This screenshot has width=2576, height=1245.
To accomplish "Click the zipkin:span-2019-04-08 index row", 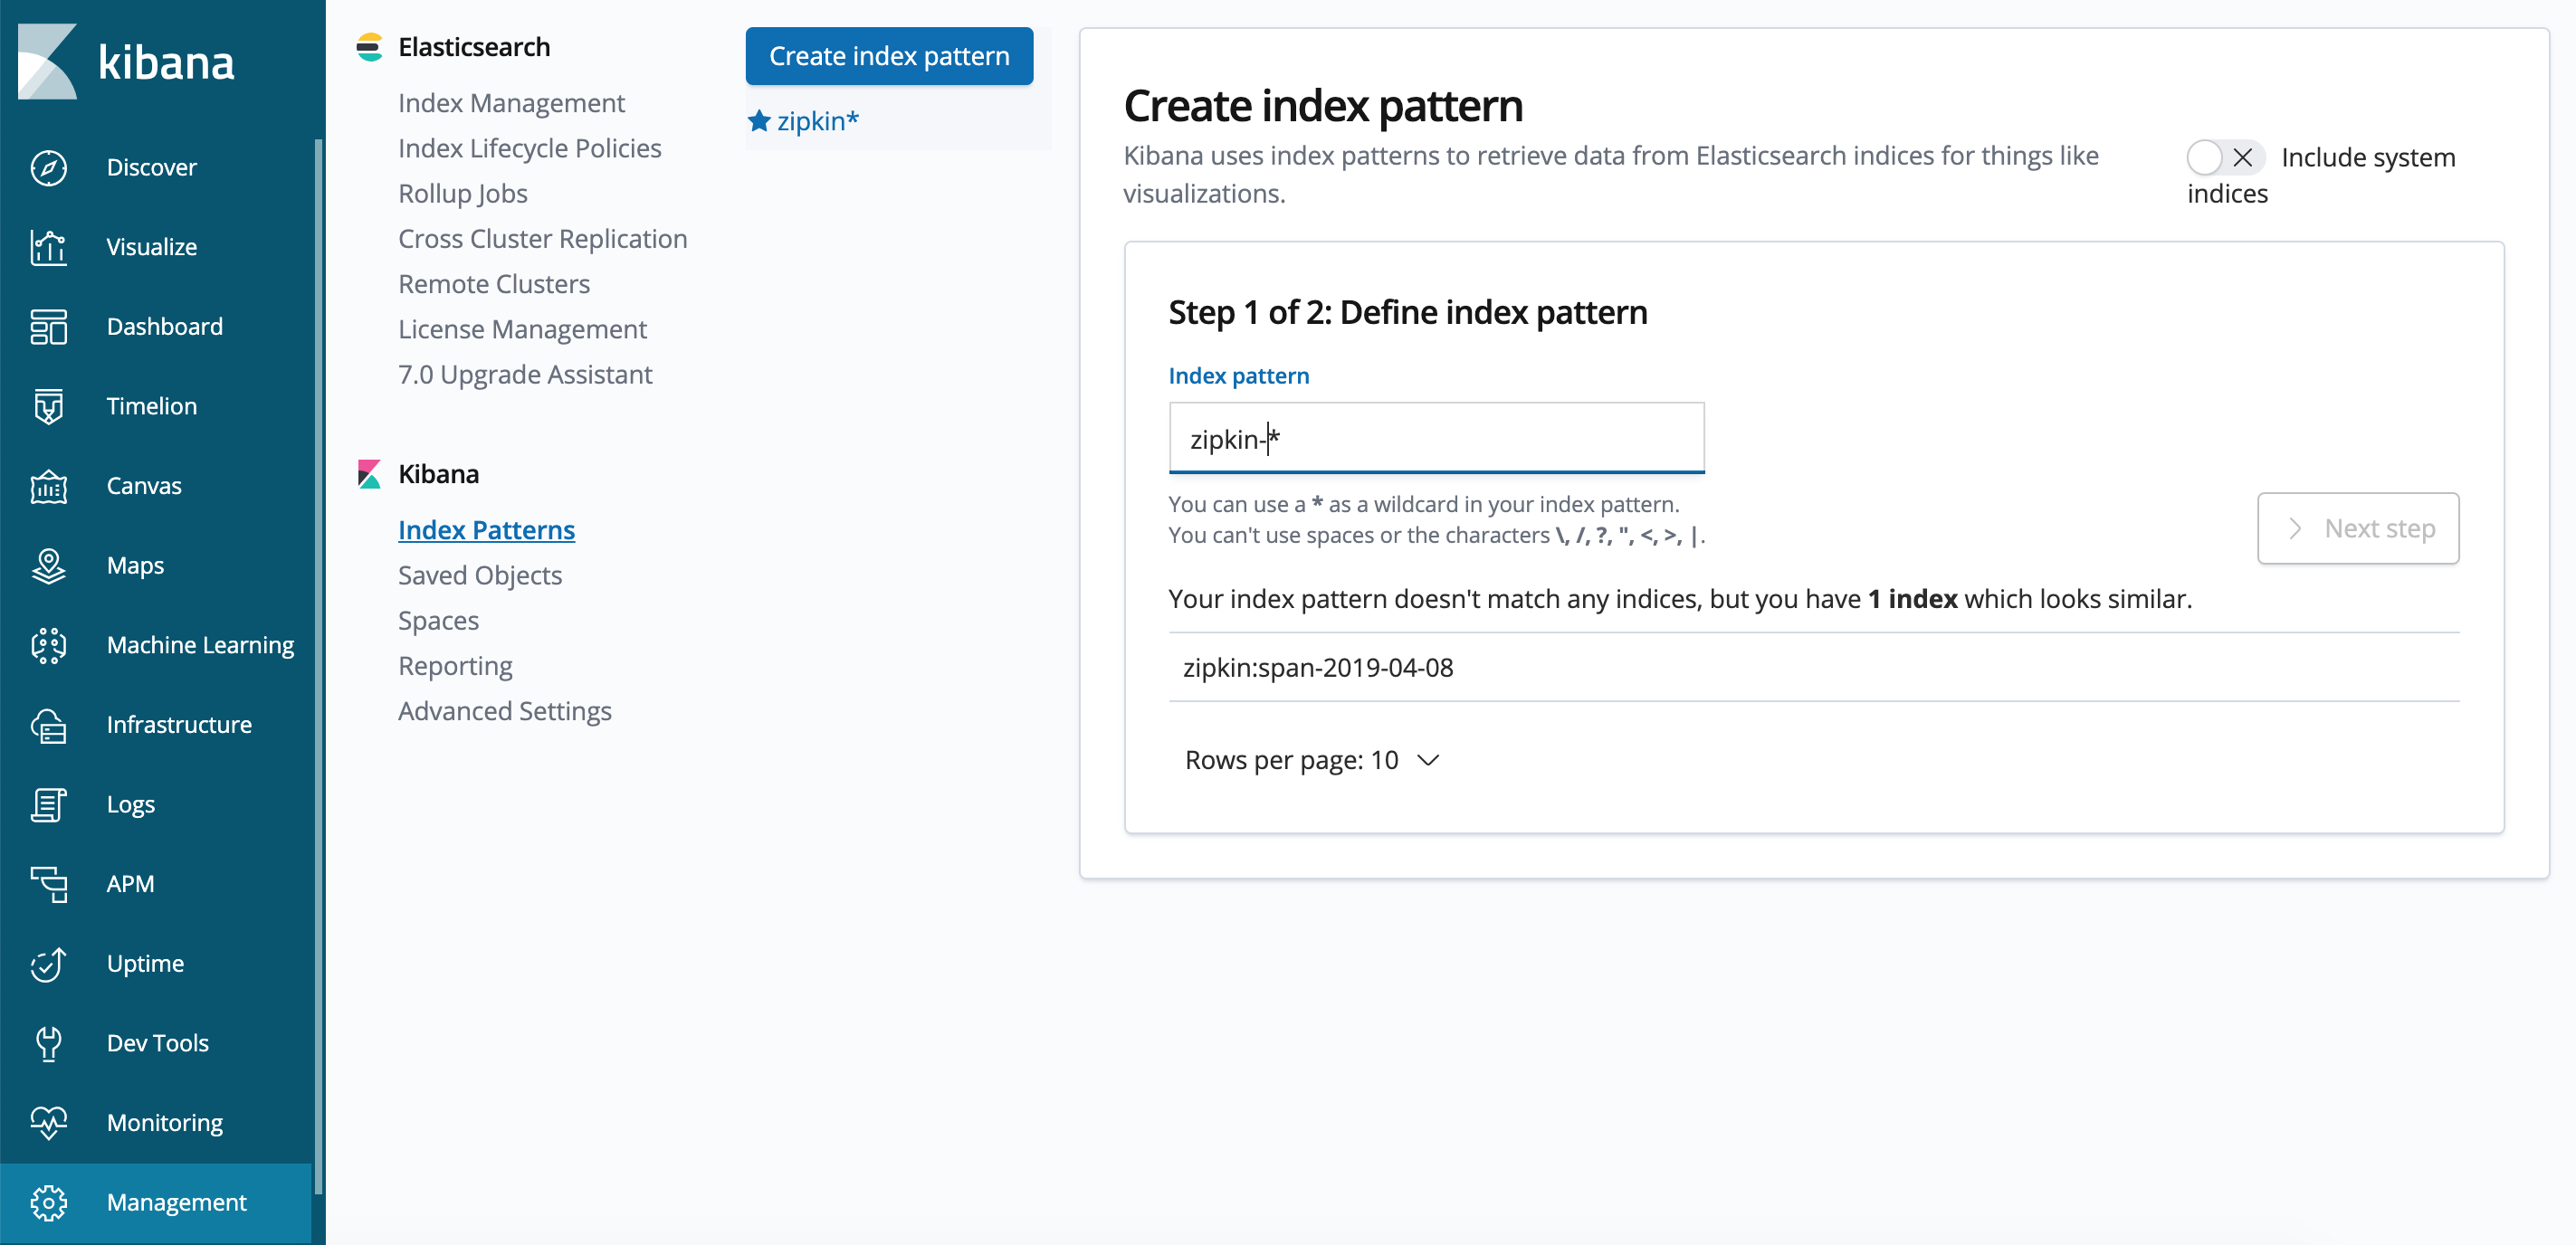I will click(1813, 667).
